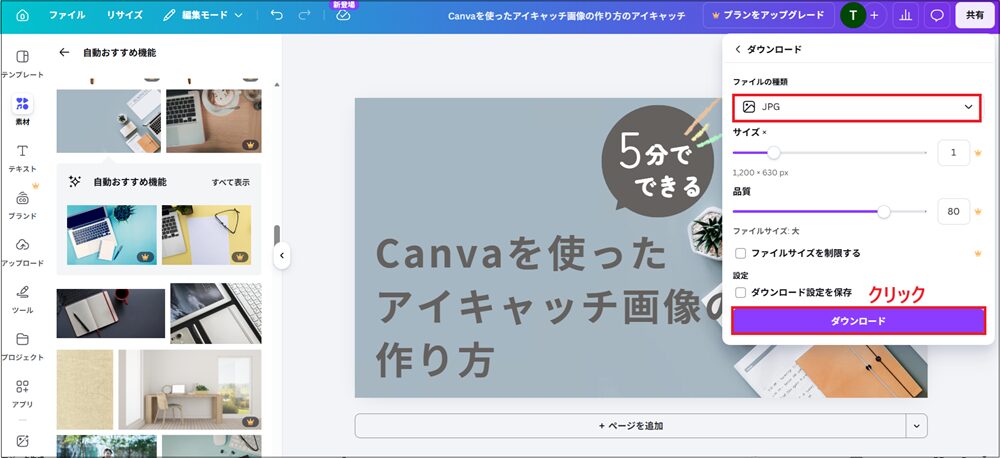Click + ページを追加 button

(630, 425)
